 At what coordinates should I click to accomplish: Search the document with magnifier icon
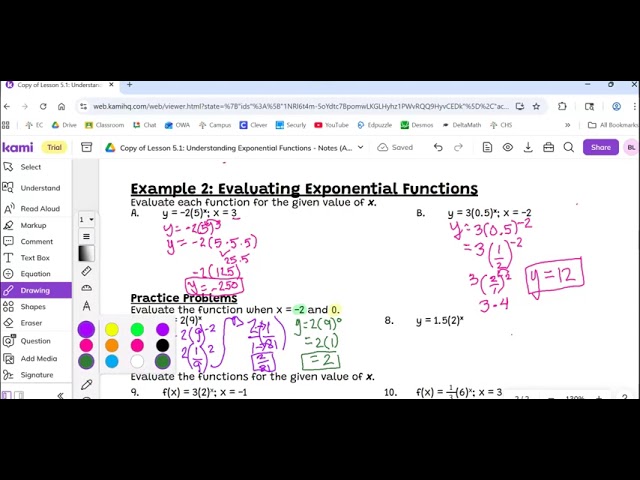click(x=569, y=147)
